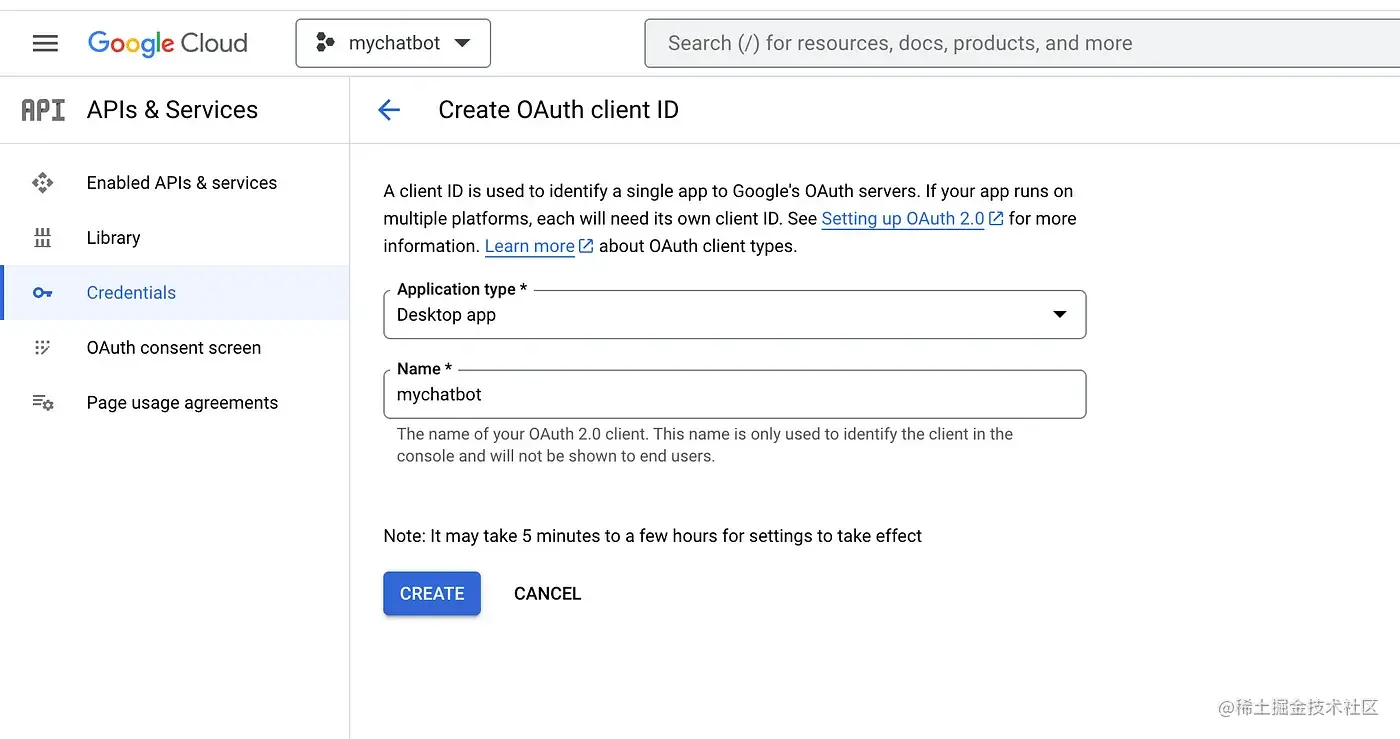Open the mychatbot project selector dropdown
1400x739 pixels.
[x=393, y=43]
